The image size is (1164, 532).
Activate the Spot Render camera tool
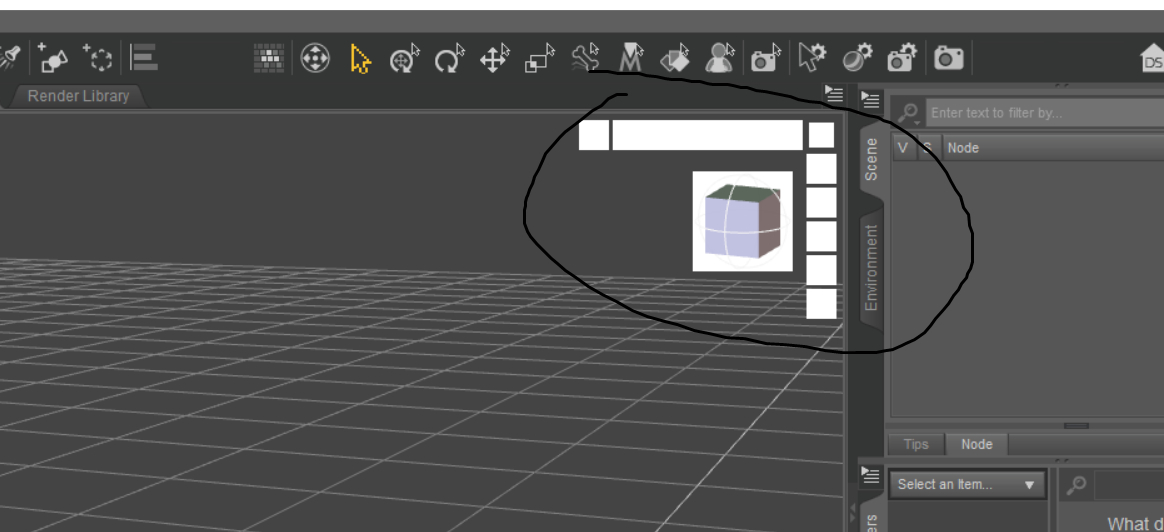point(765,58)
